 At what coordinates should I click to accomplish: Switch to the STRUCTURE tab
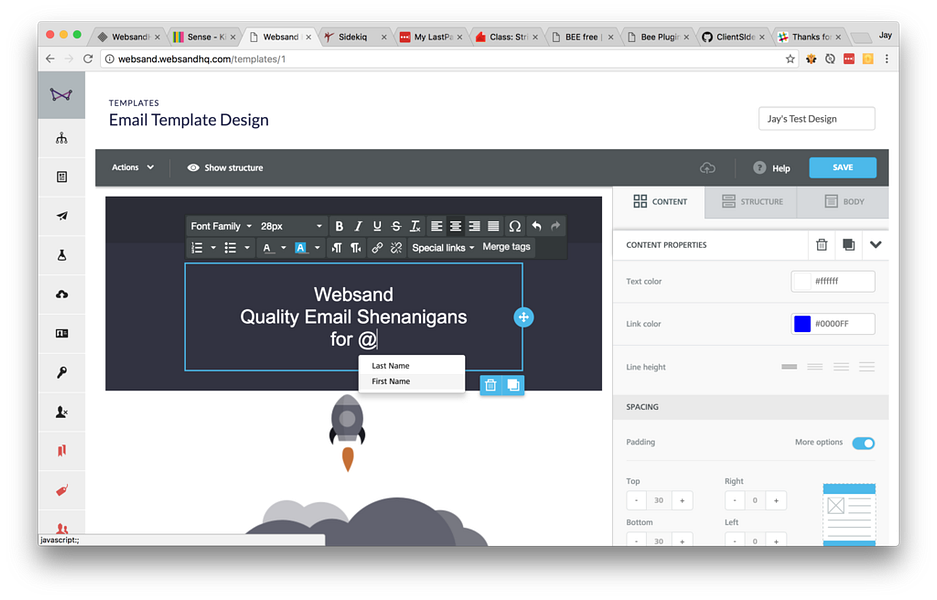click(x=752, y=201)
